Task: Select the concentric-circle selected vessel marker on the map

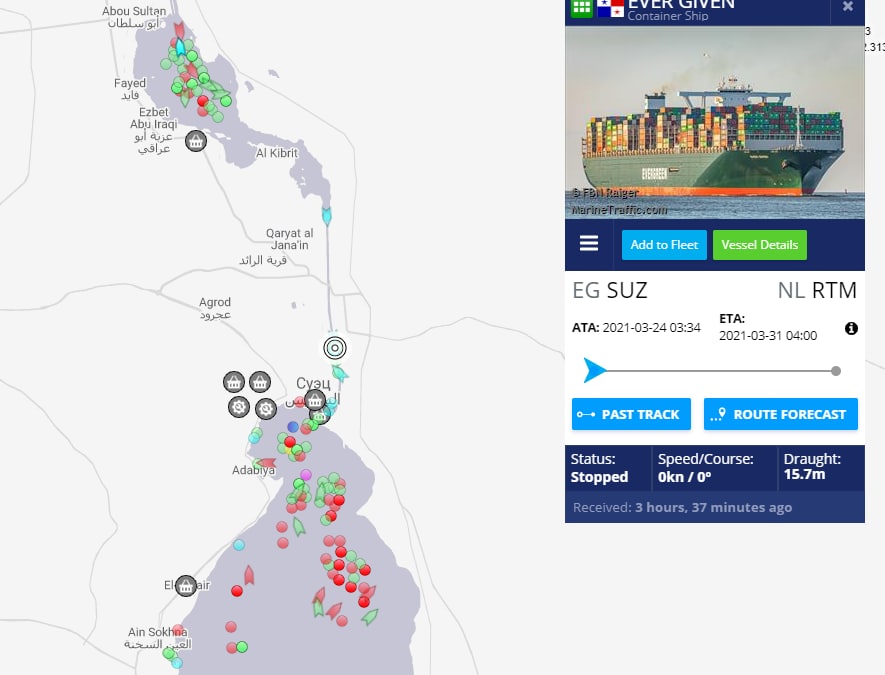Action: [335, 348]
